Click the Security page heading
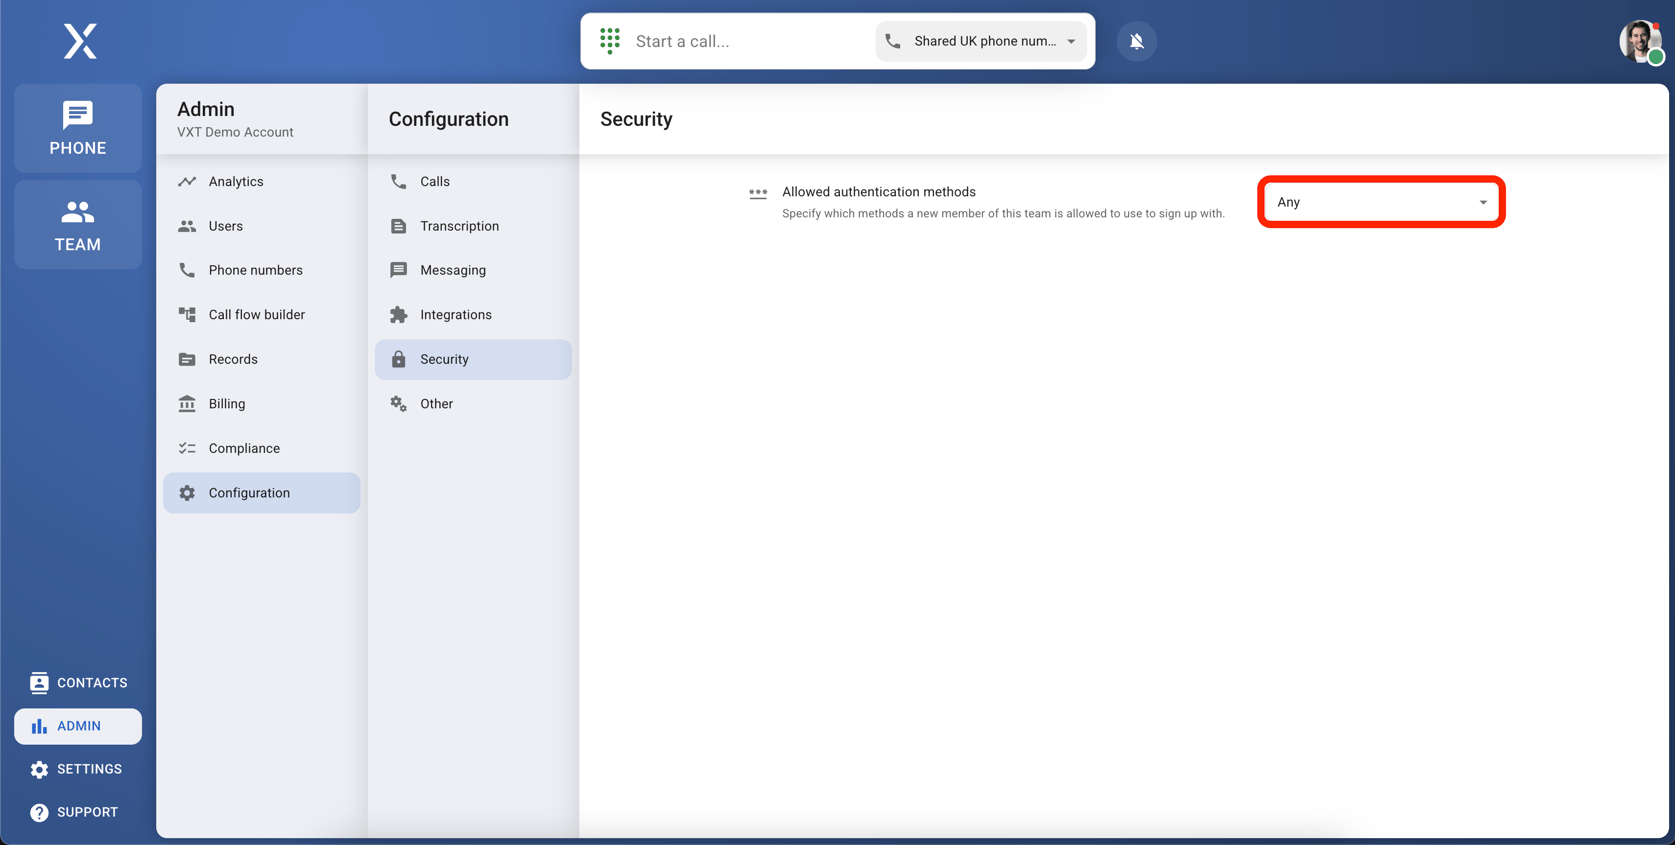This screenshot has width=1675, height=845. (x=636, y=119)
